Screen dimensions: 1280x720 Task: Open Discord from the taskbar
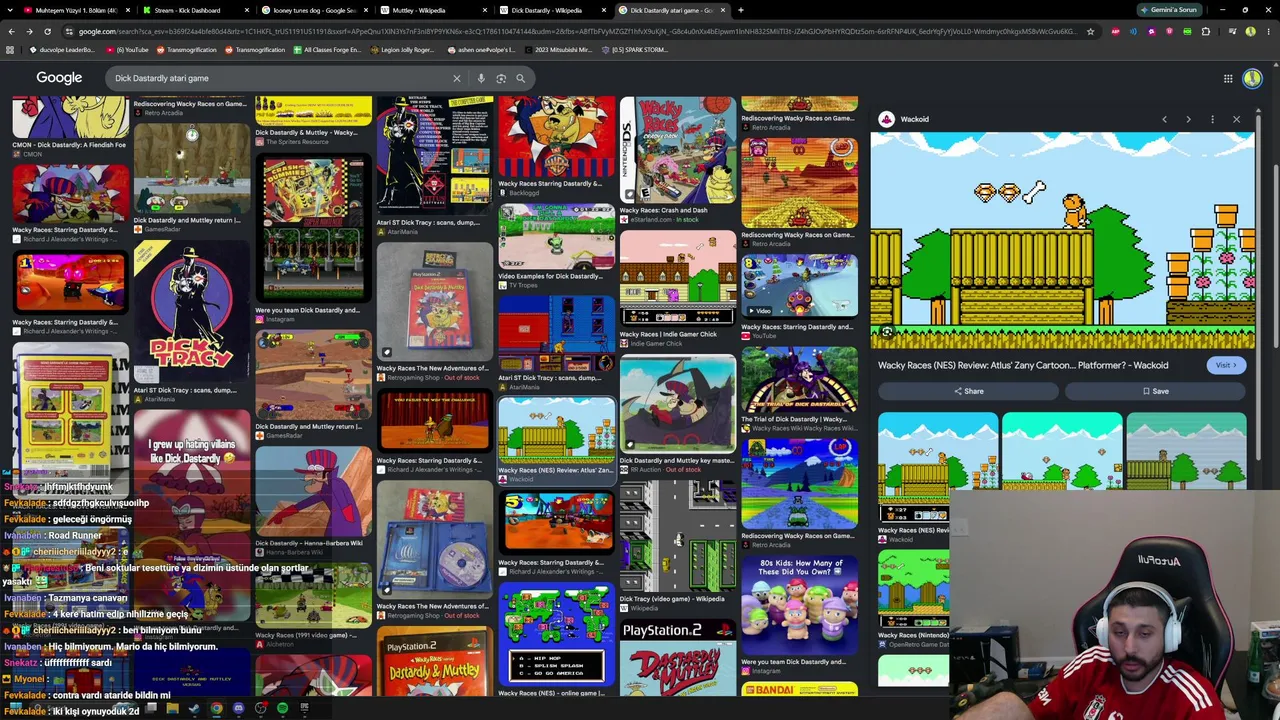pos(238,709)
